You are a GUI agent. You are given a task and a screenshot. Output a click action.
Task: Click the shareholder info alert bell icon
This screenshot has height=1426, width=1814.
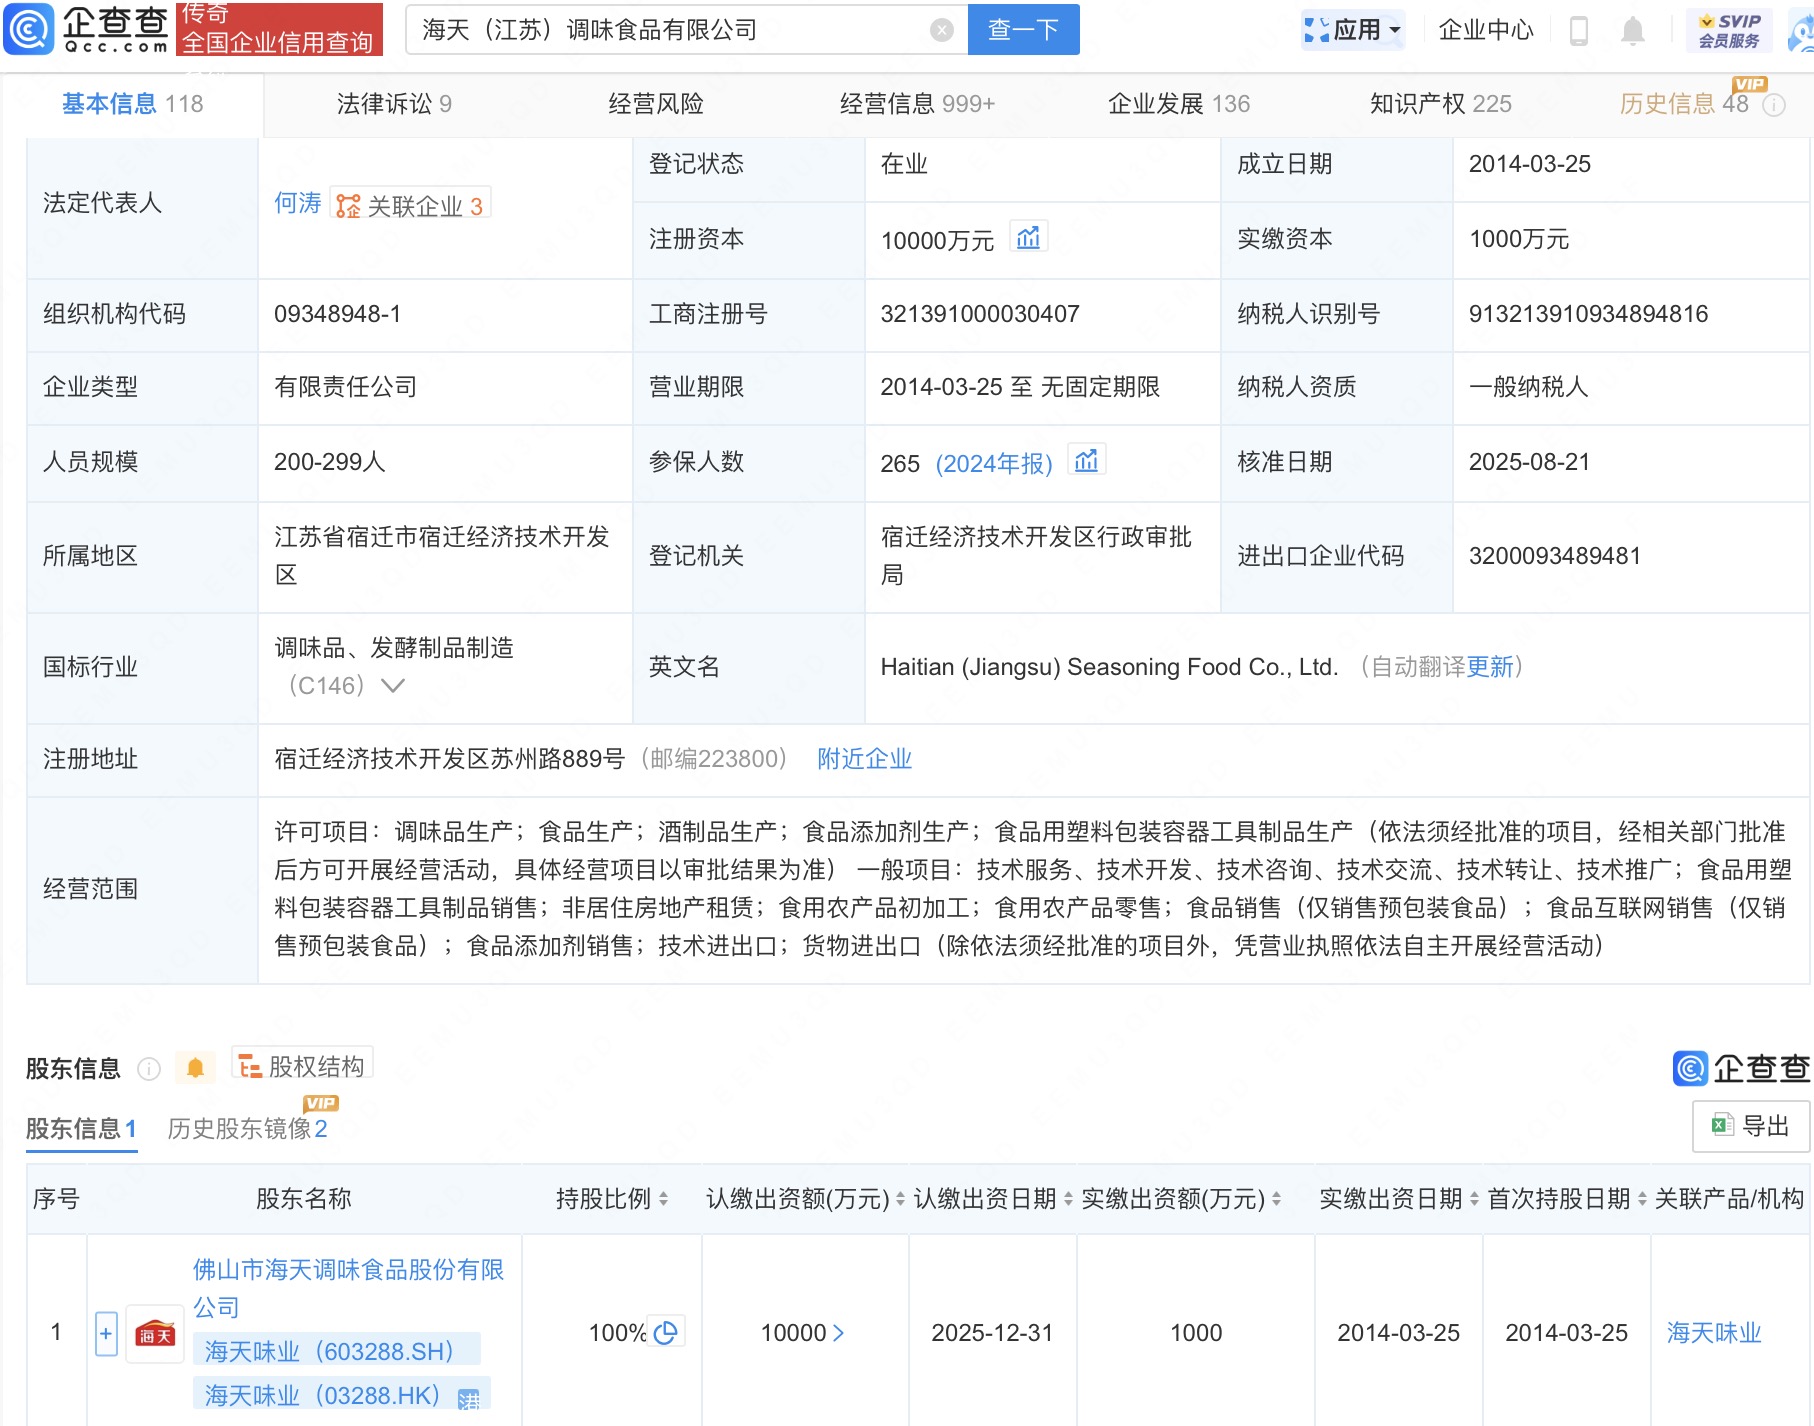tap(195, 1068)
